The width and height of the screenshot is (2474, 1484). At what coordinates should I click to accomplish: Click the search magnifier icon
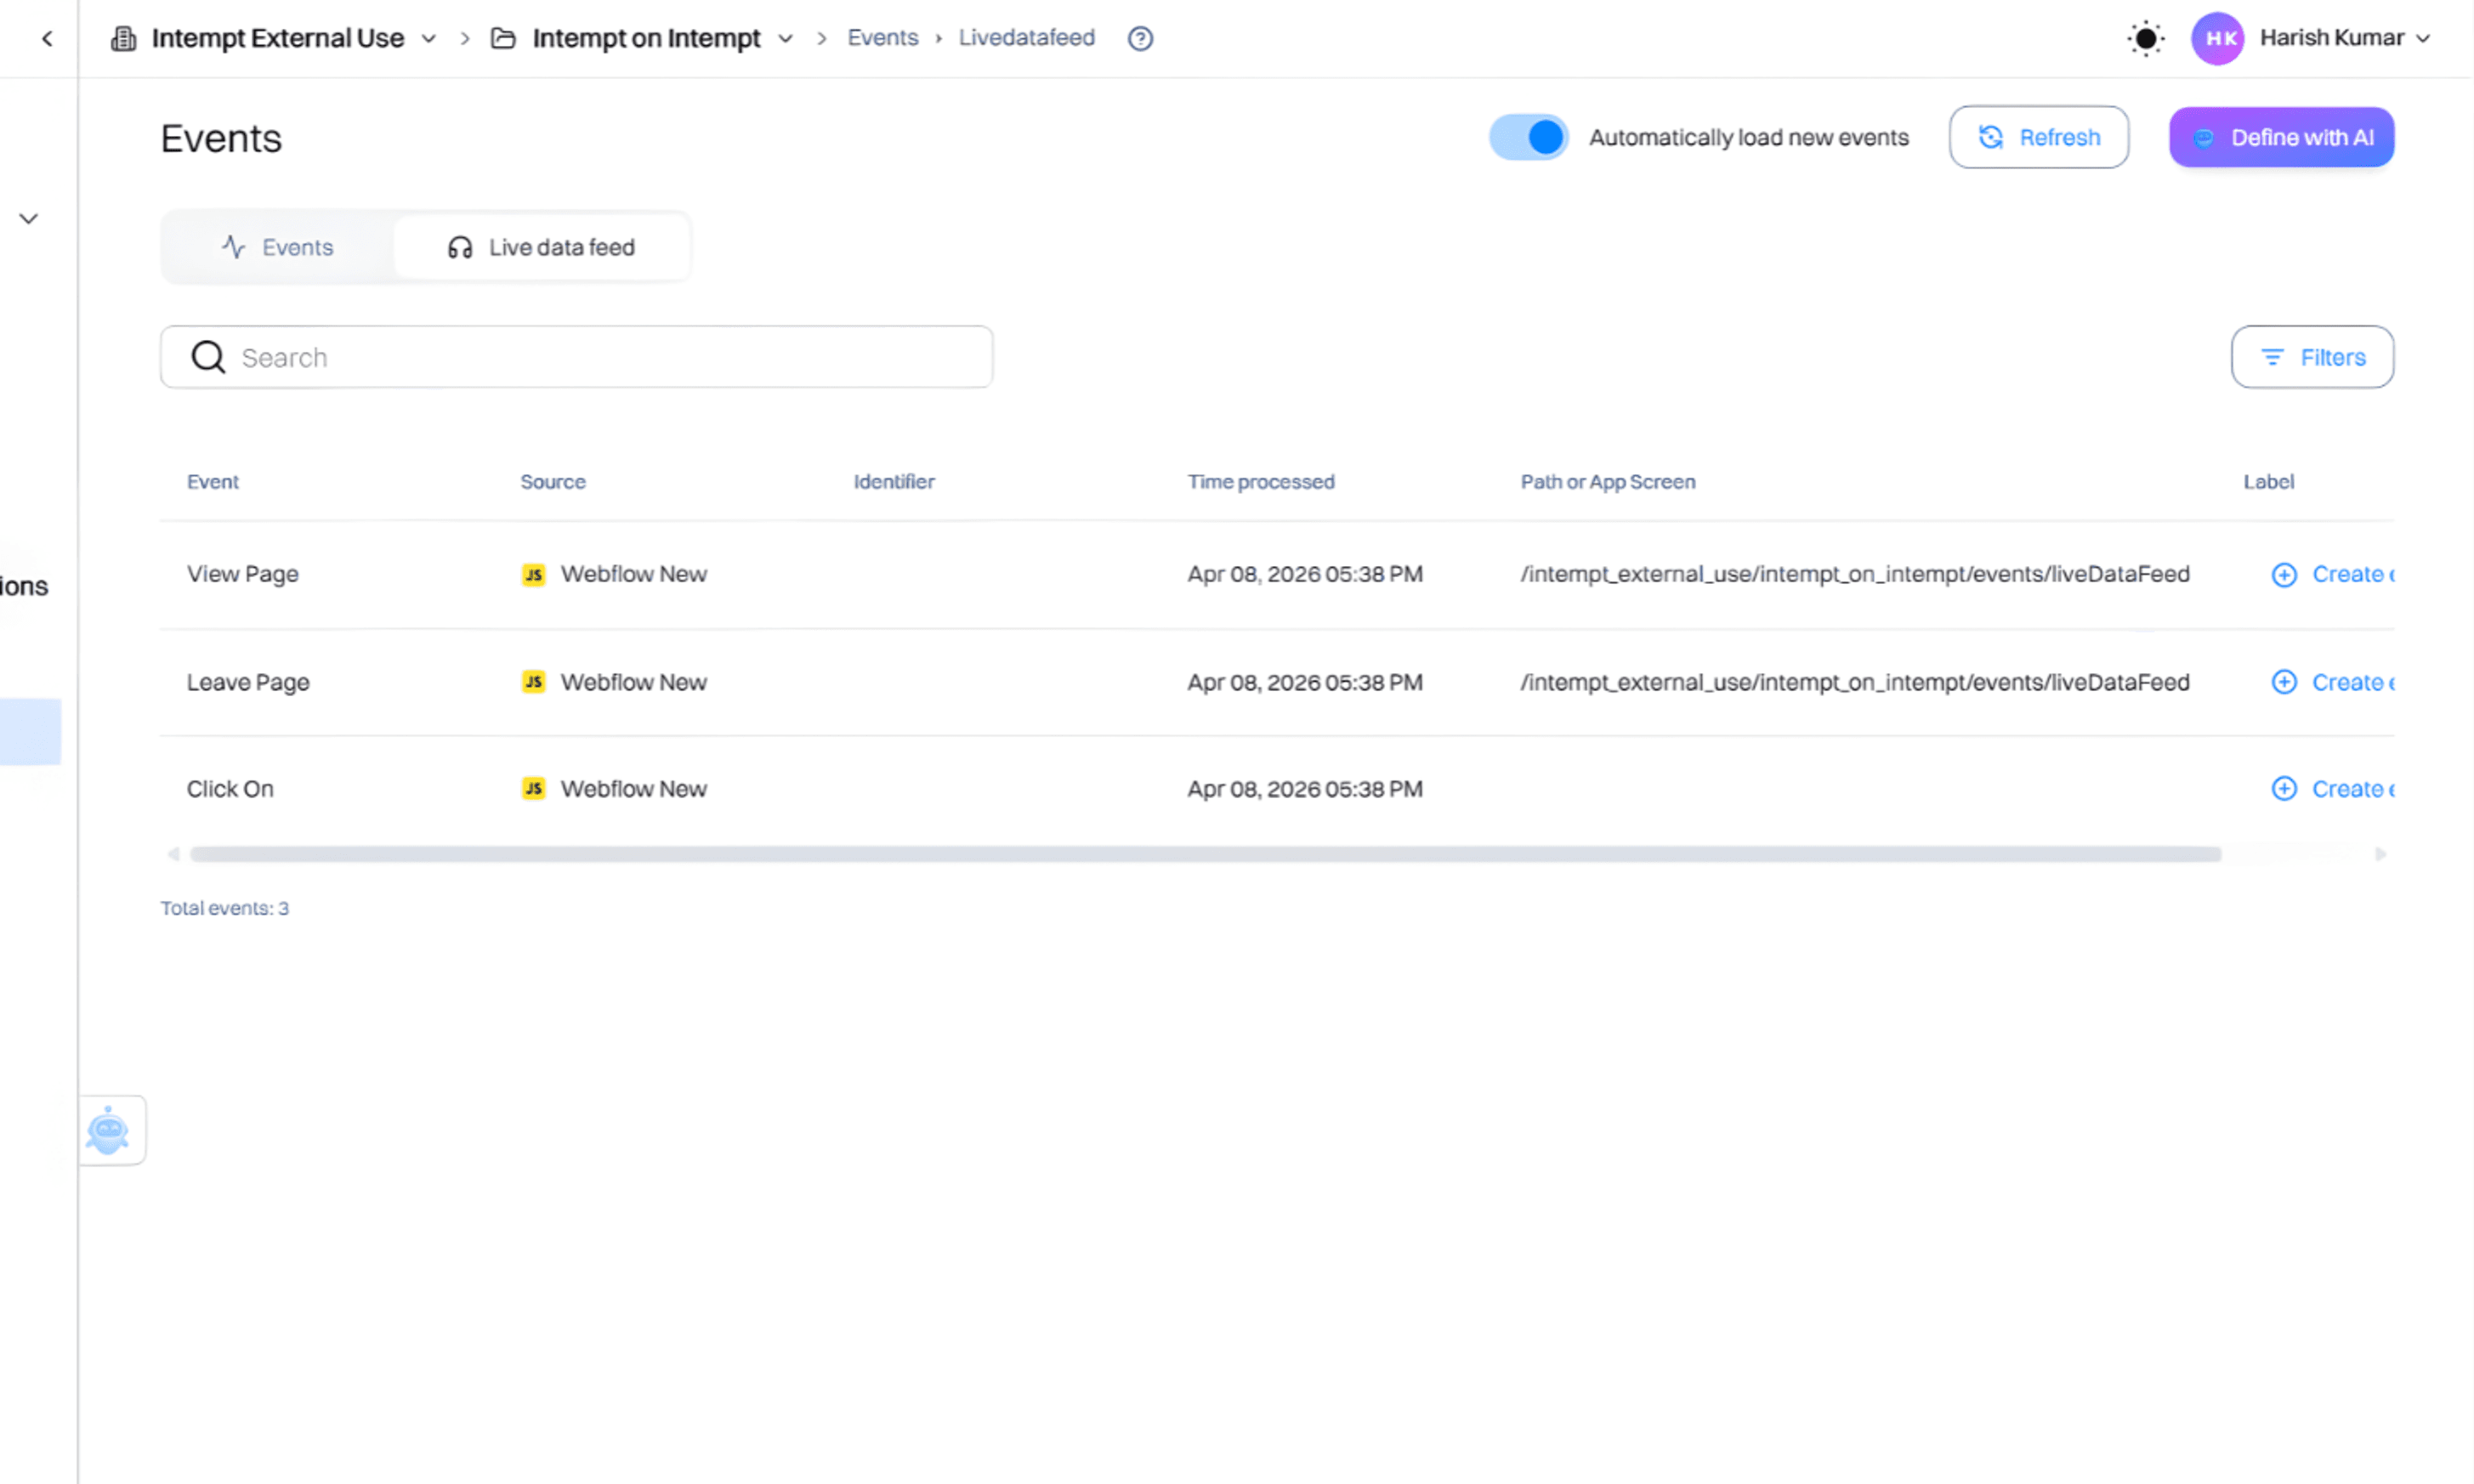tap(207, 356)
